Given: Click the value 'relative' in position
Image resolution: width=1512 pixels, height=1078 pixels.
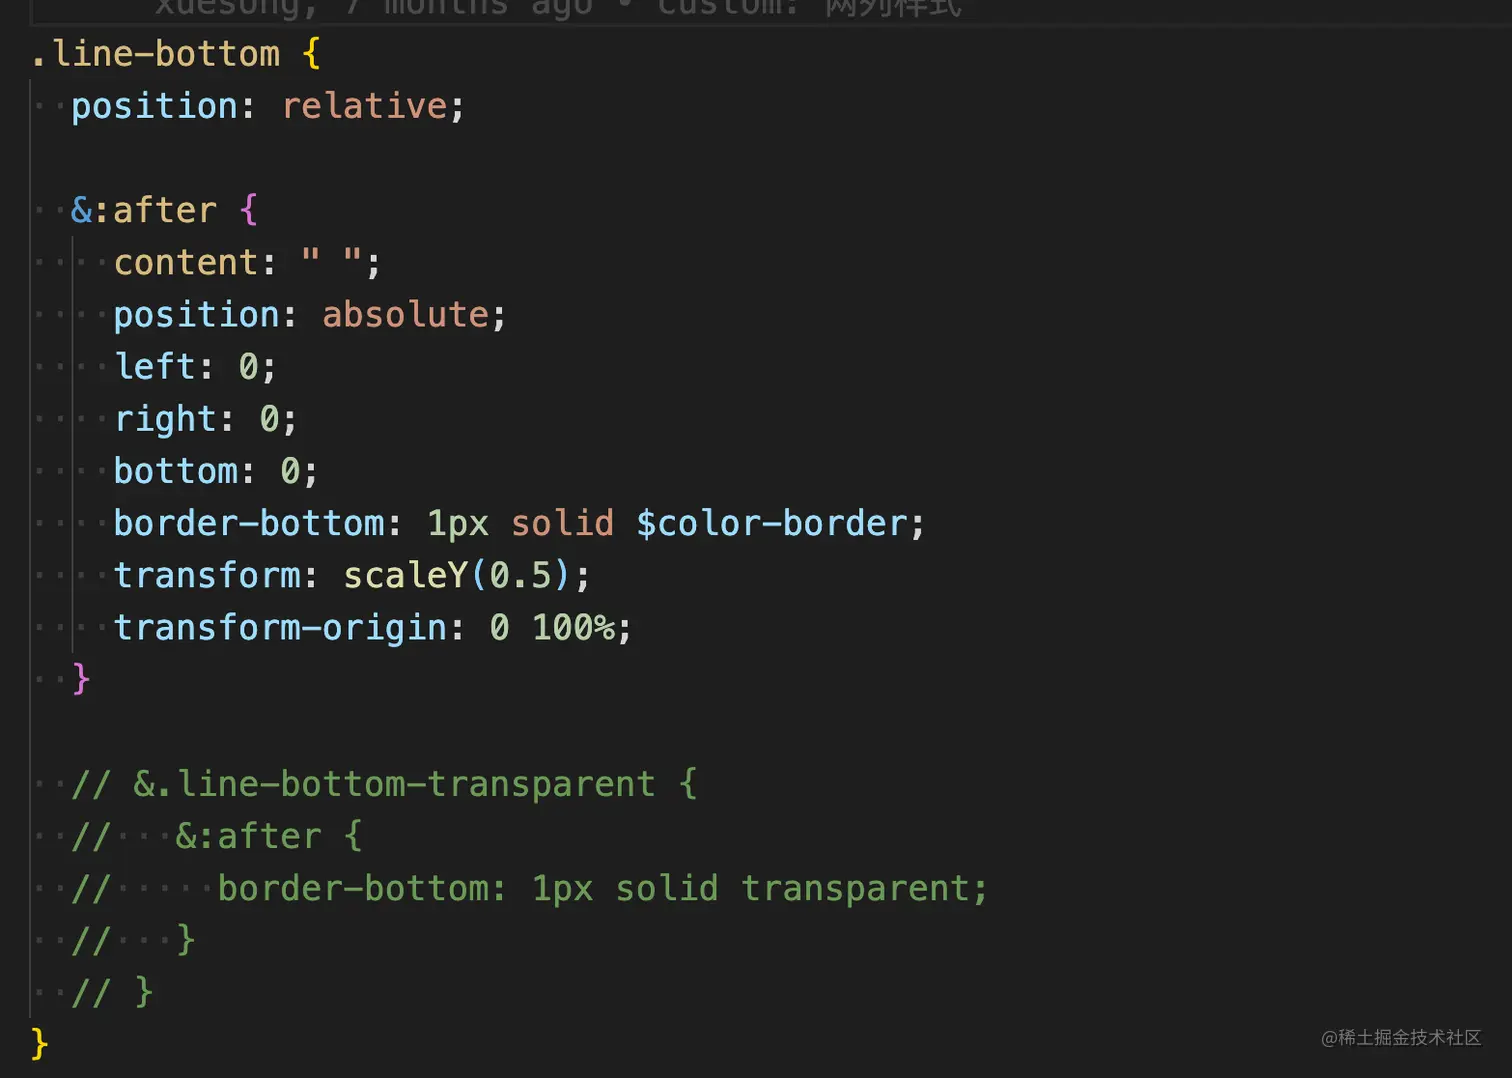Looking at the screenshot, I should [364, 106].
